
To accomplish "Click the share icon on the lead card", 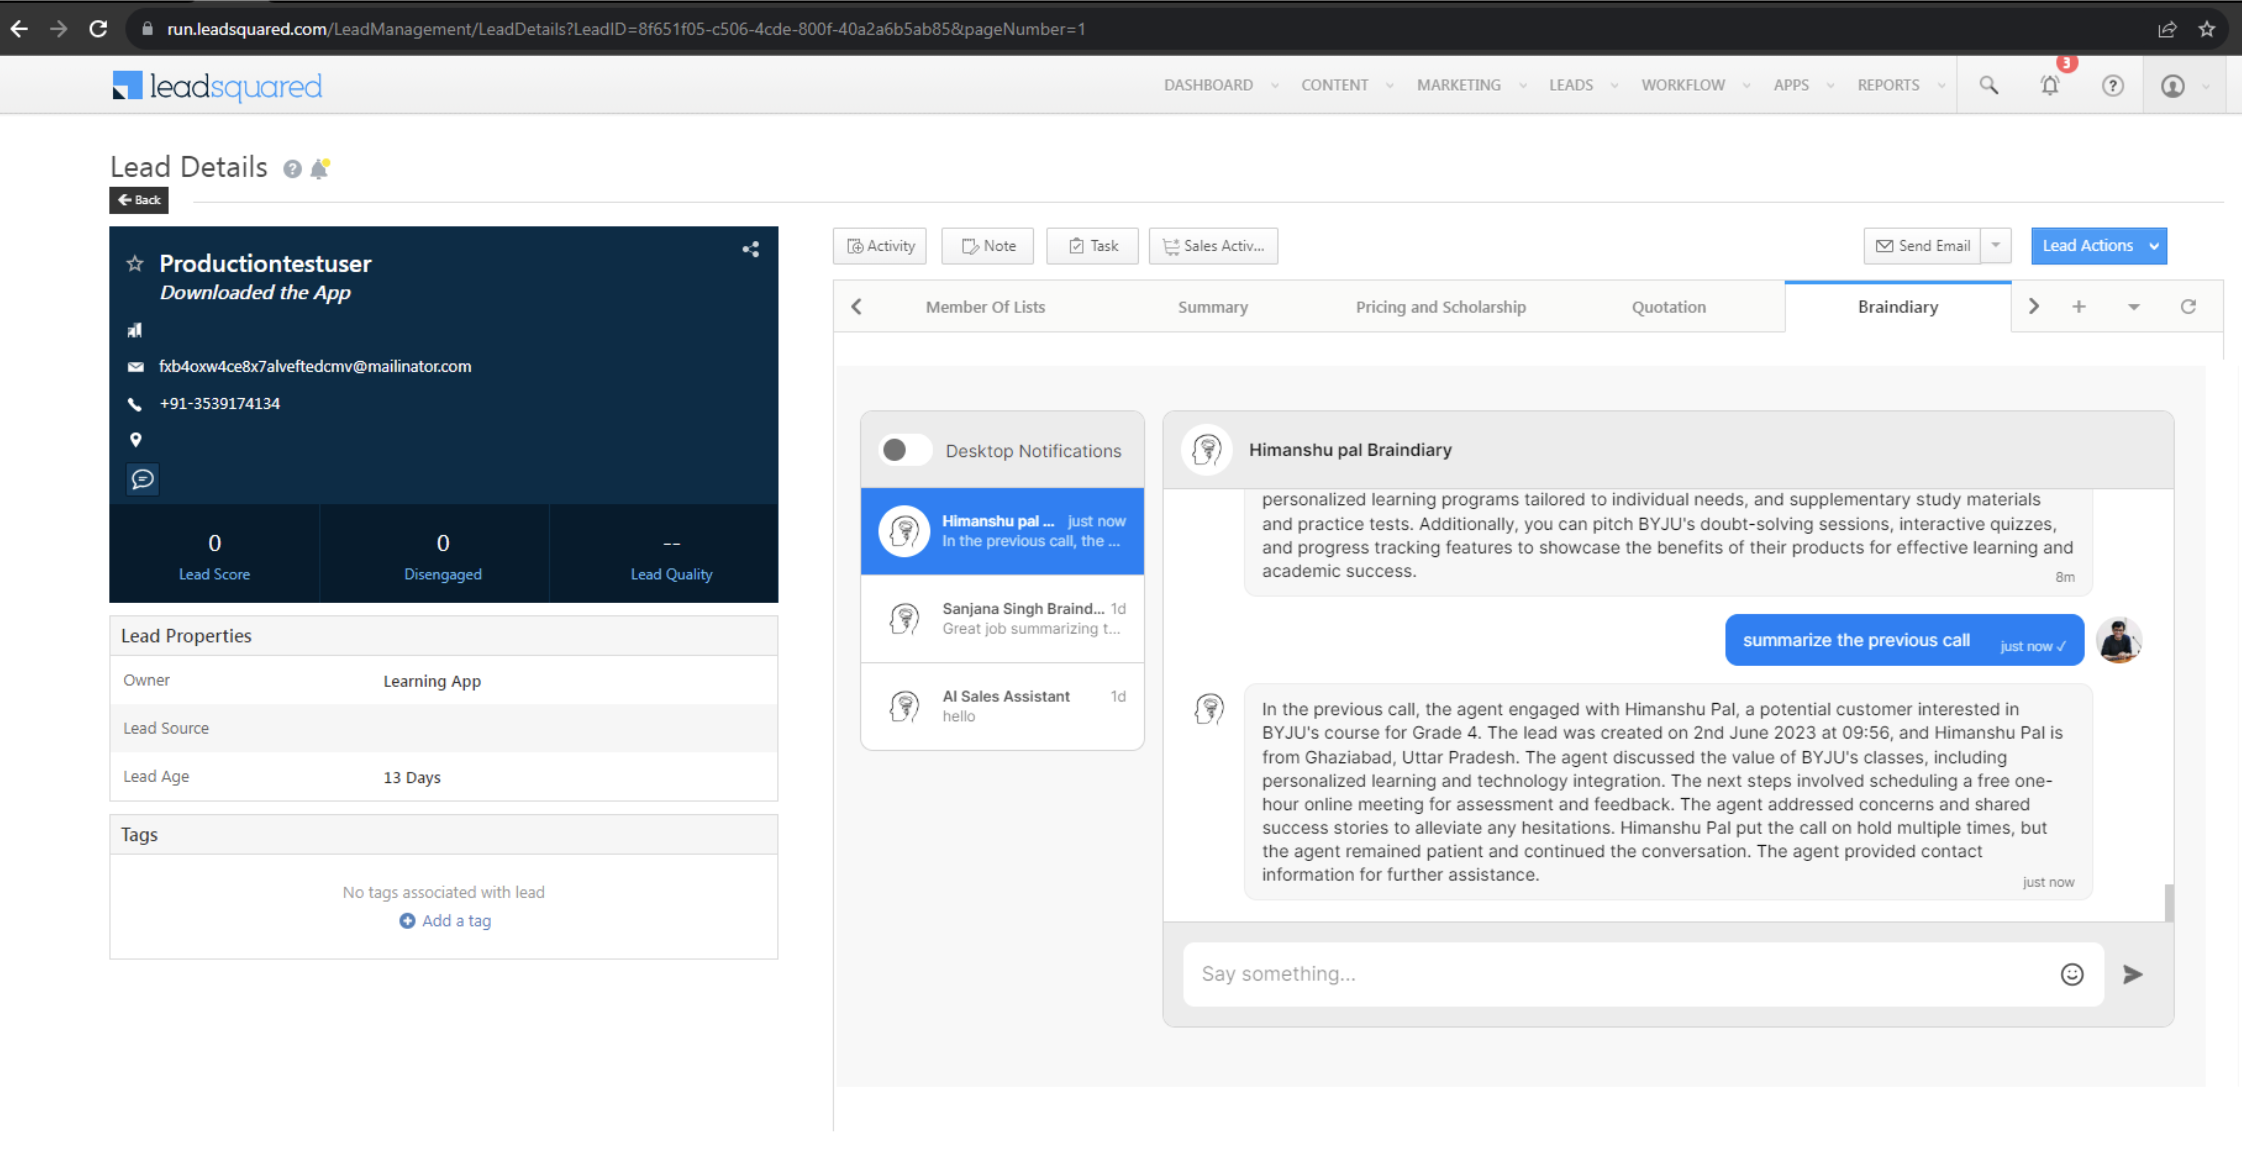I will click(x=751, y=249).
